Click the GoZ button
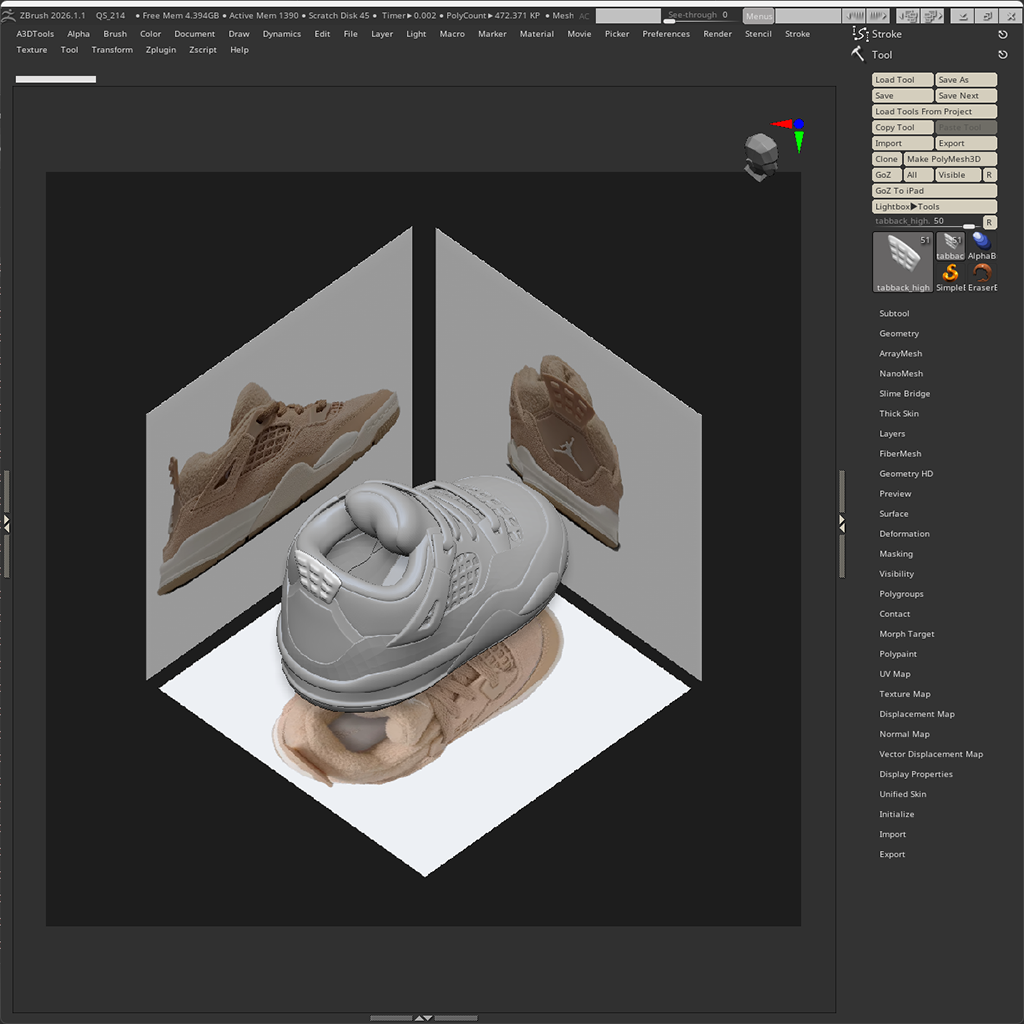 pos(887,175)
